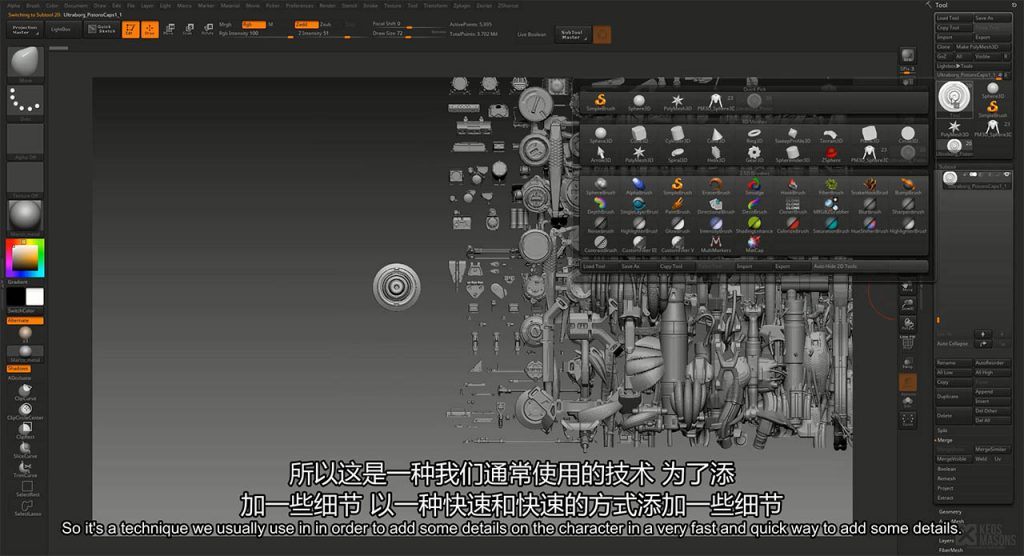Click Make PolyMesh3D button
The image size is (1024, 556).
[983, 47]
